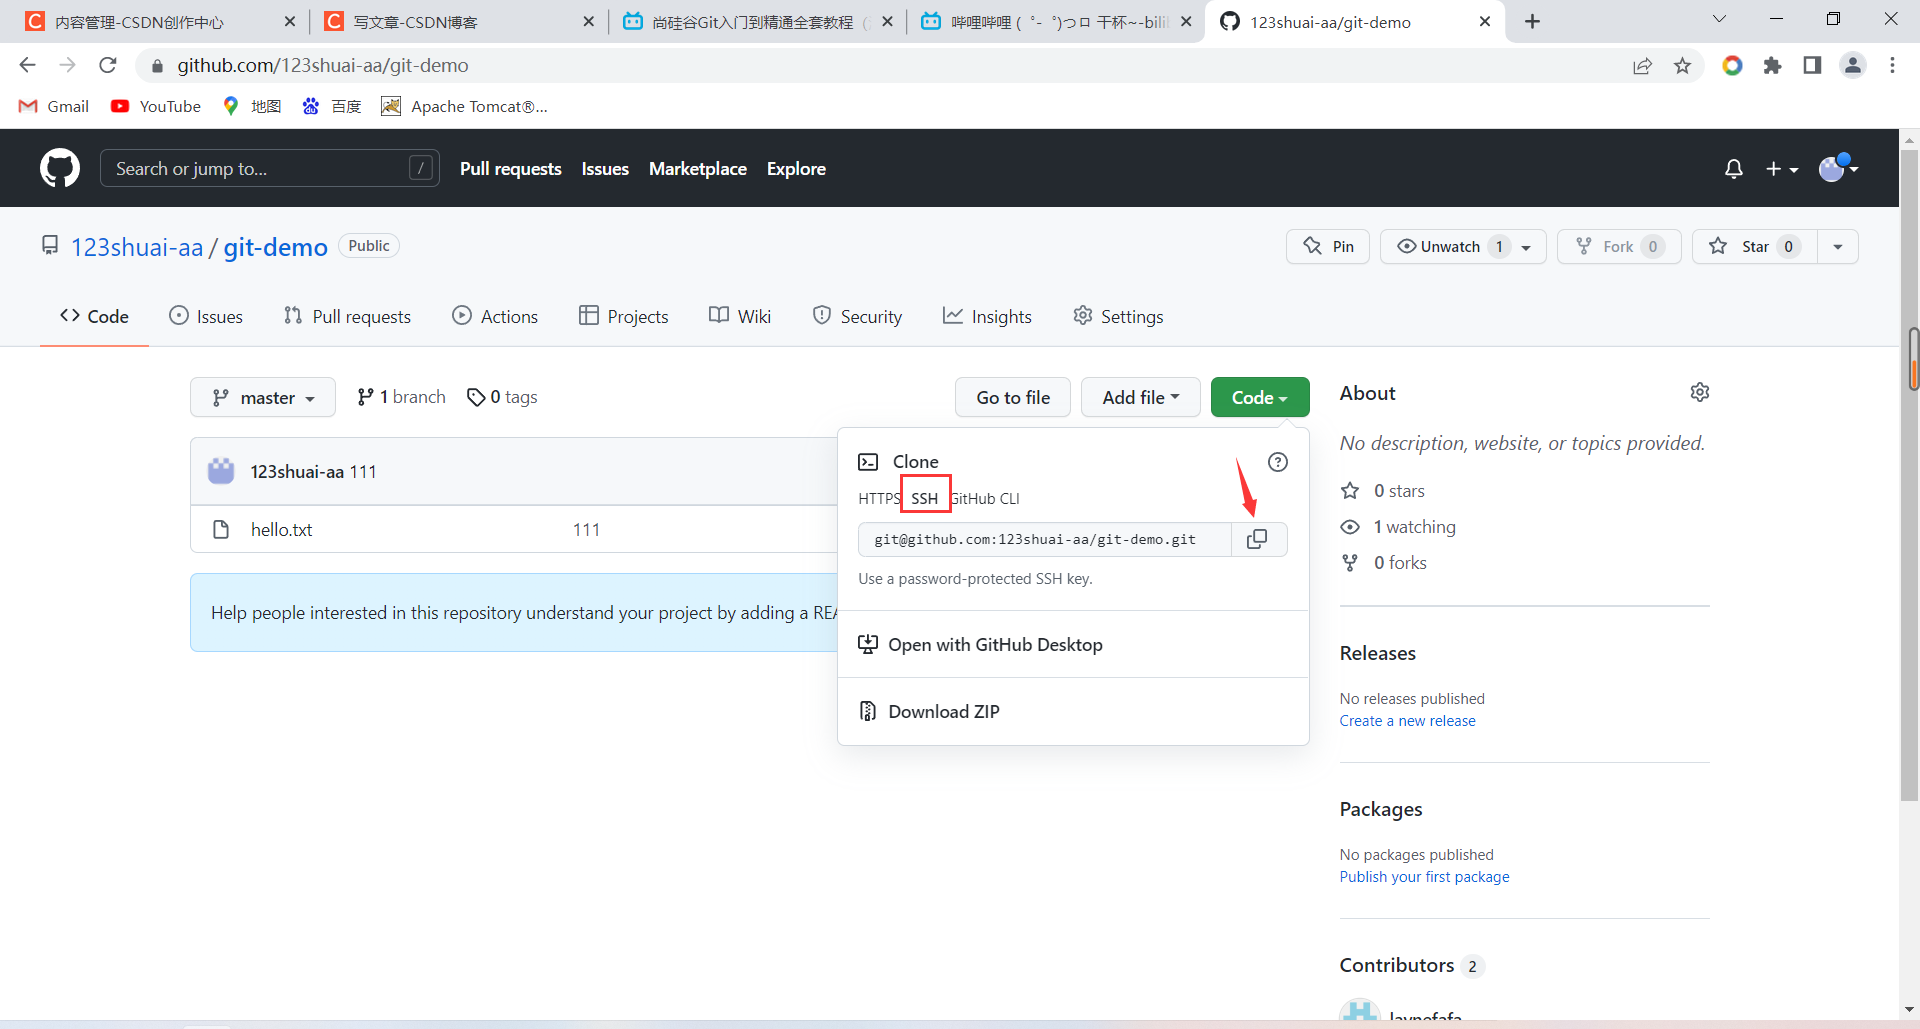Open the Chrome side panel icon
Image resolution: width=1920 pixels, height=1029 pixels.
point(1812,65)
